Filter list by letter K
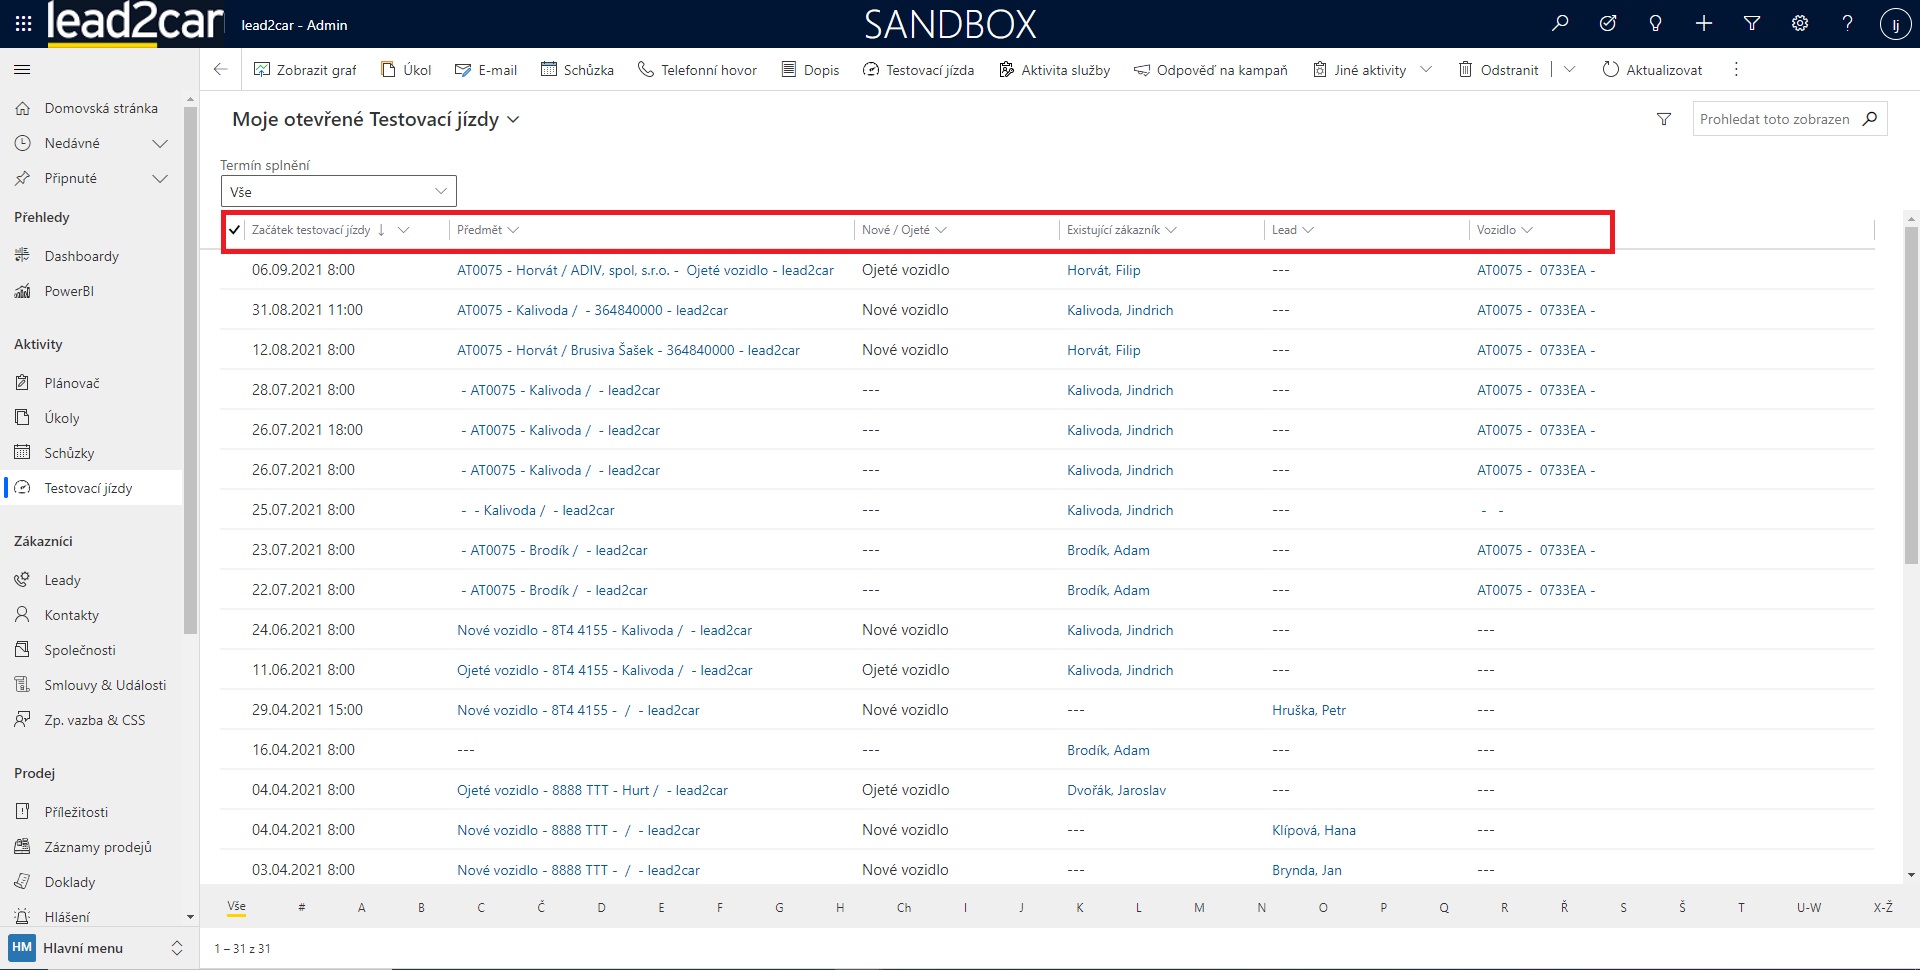The width and height of the screenshot is (1920, 970). 1080,908
